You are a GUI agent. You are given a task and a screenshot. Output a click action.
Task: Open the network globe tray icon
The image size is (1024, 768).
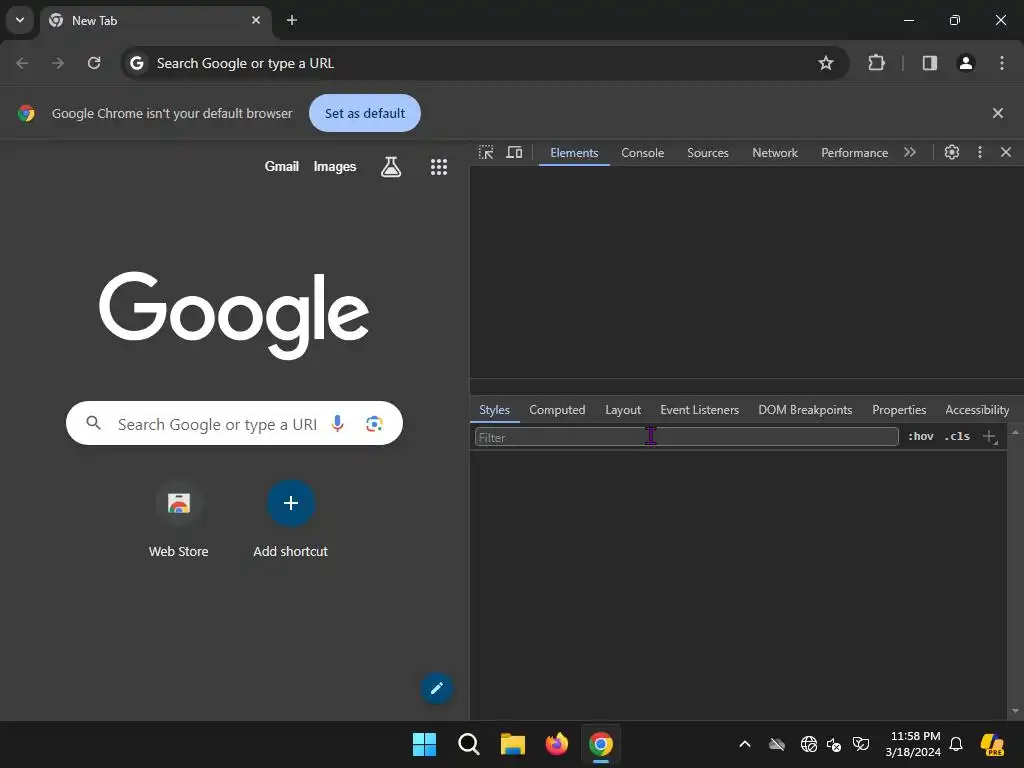tap(808, 744)
